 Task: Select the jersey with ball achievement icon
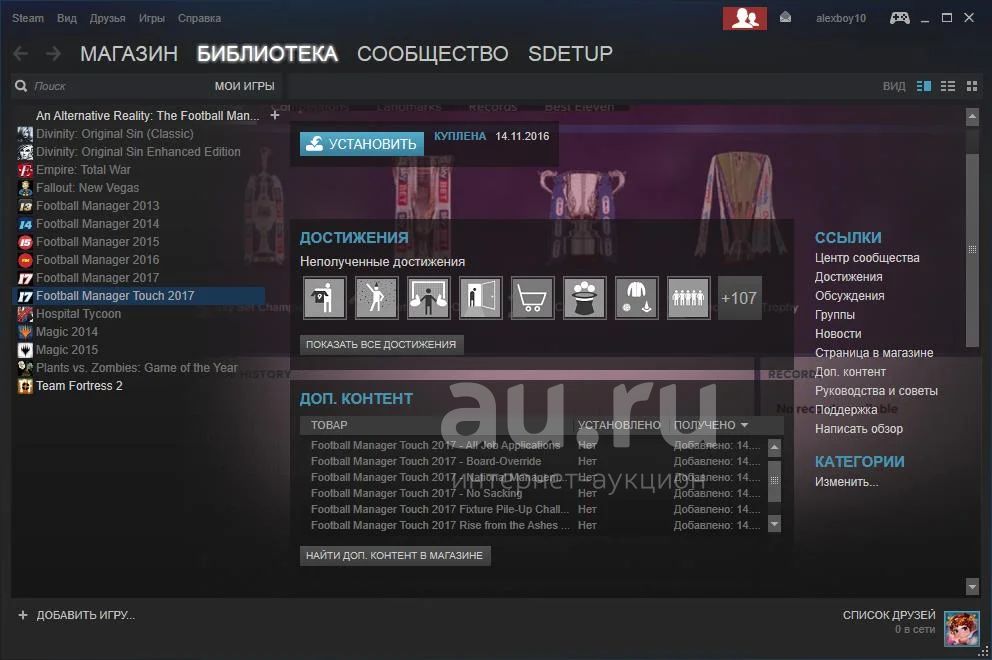click(x=636, y=297)
